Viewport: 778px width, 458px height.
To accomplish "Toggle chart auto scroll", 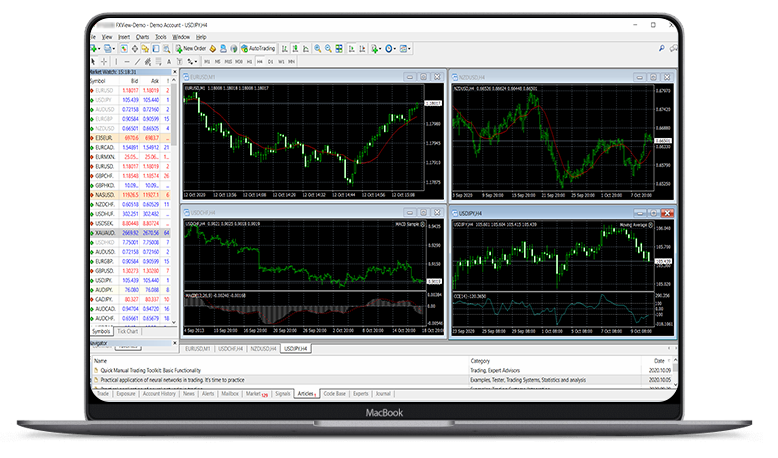I will click(351, 49).
